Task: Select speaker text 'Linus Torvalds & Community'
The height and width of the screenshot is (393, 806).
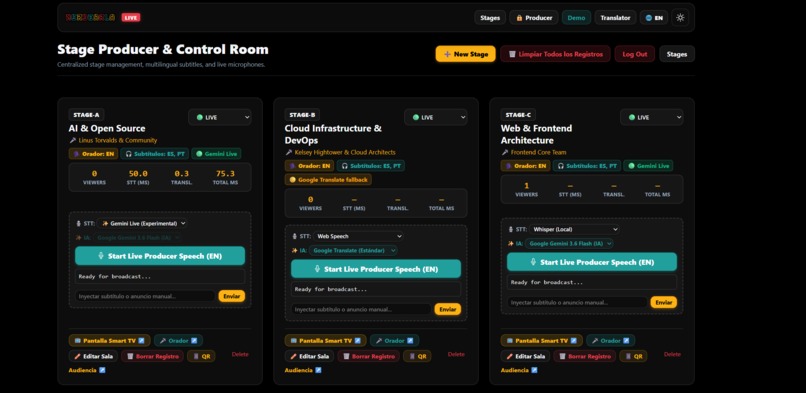Action: [x=118, y=140]
